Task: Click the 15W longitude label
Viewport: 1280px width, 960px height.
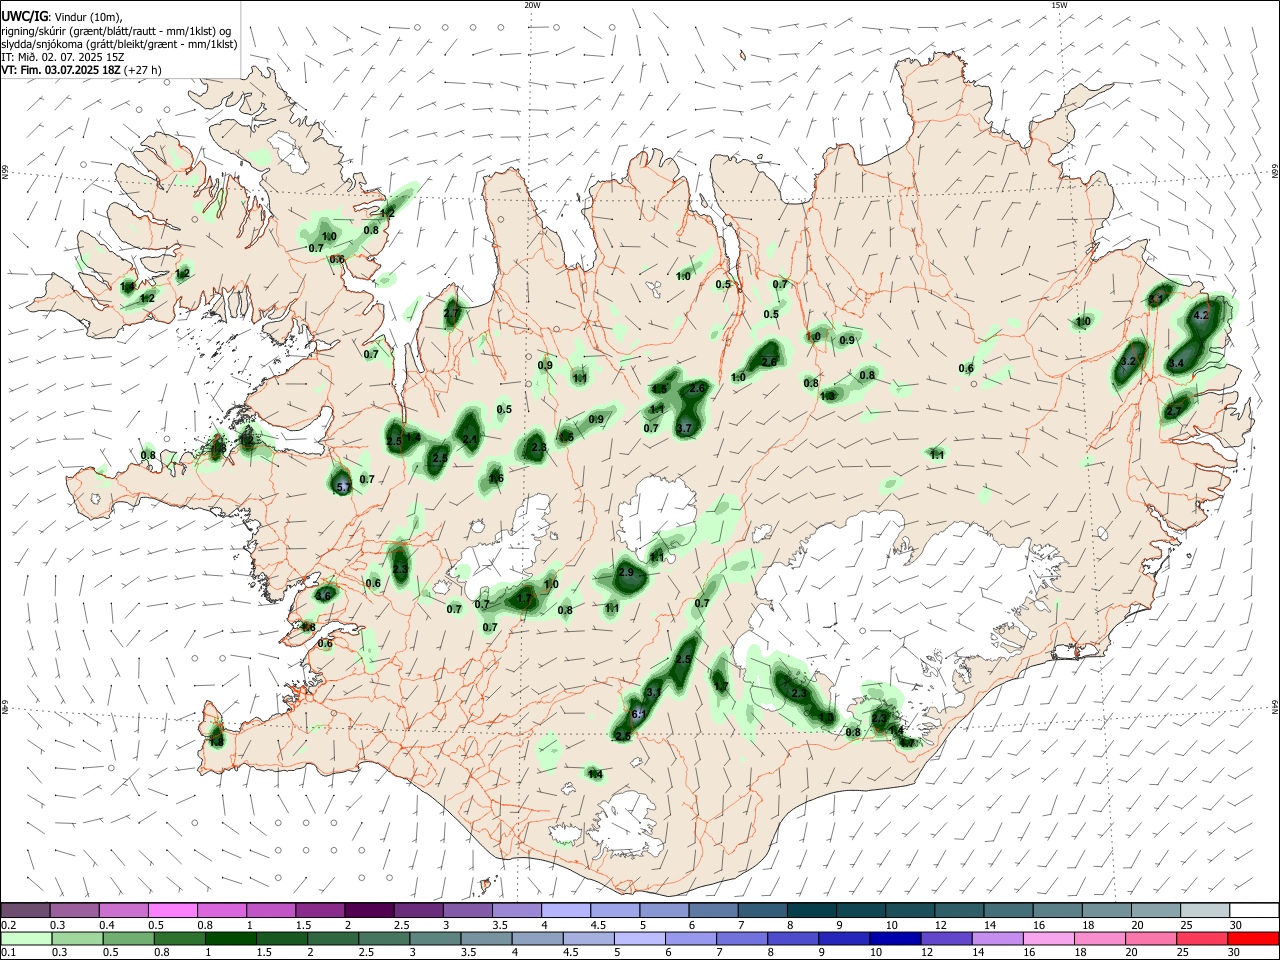Action: click(x=1059, y=5)
